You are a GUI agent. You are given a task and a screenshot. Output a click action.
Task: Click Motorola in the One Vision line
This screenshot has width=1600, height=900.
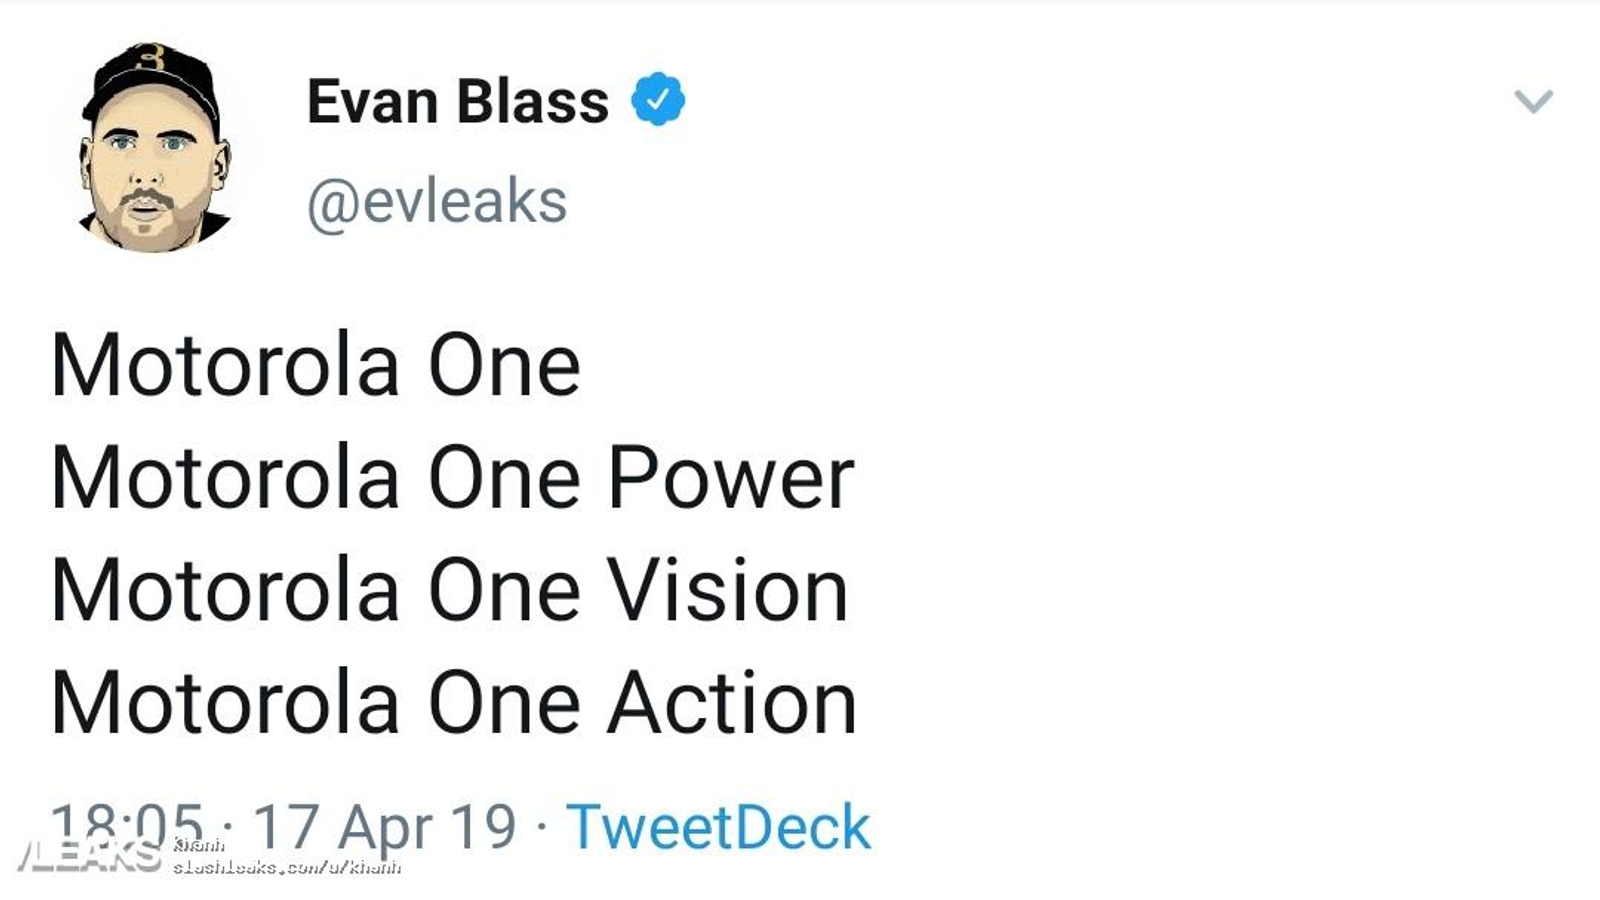pos(225,590)
